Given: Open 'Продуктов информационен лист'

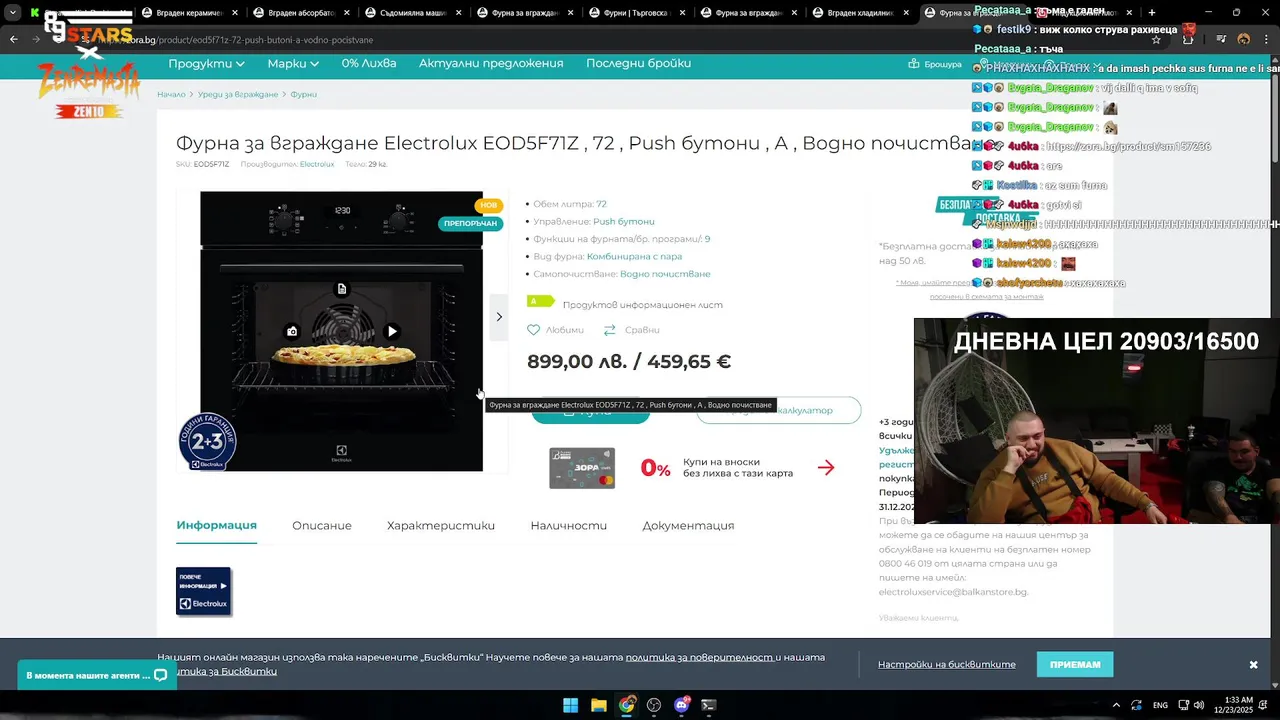Looking at the screenshot, I should [x=642, y=305].
